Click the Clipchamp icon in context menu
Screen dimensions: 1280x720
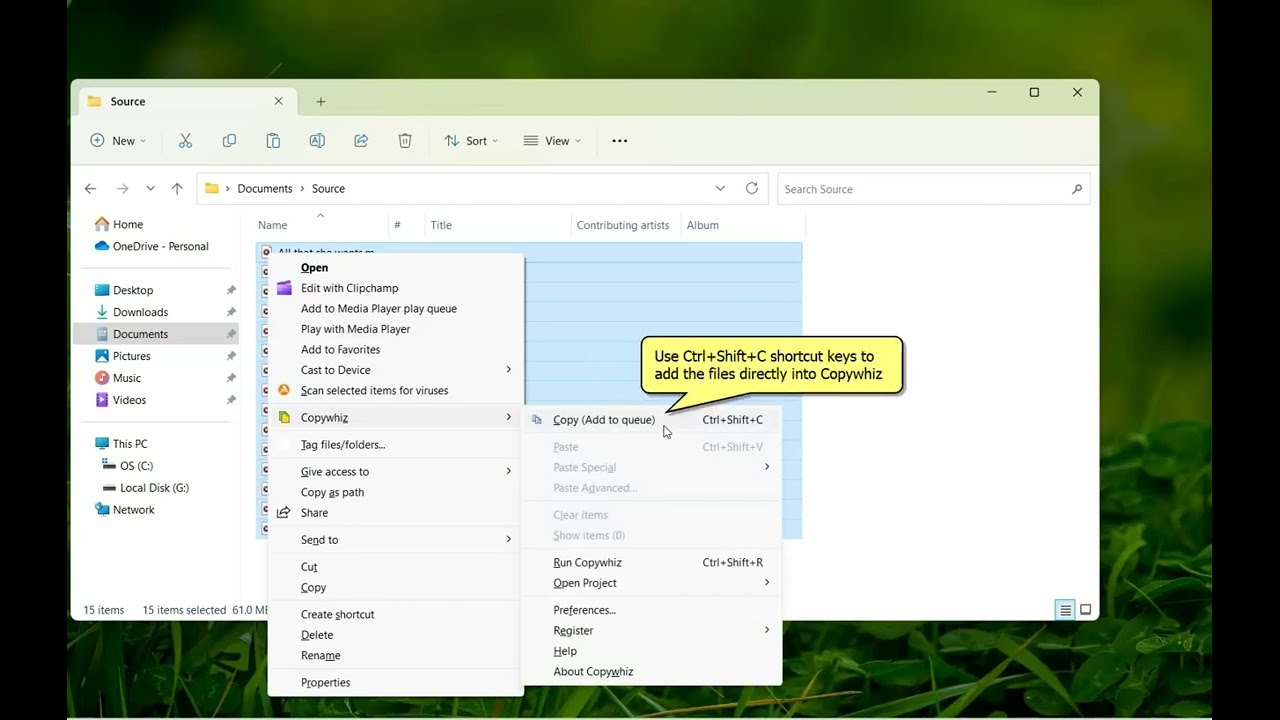[x=284, y=288]
